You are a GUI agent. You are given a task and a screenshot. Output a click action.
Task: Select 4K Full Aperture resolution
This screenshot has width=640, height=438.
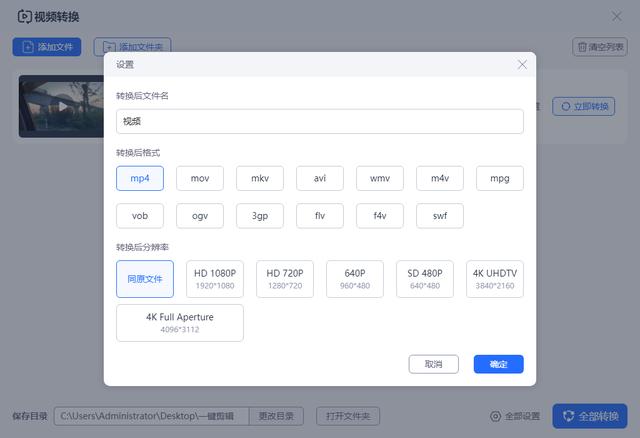point(180,323)
